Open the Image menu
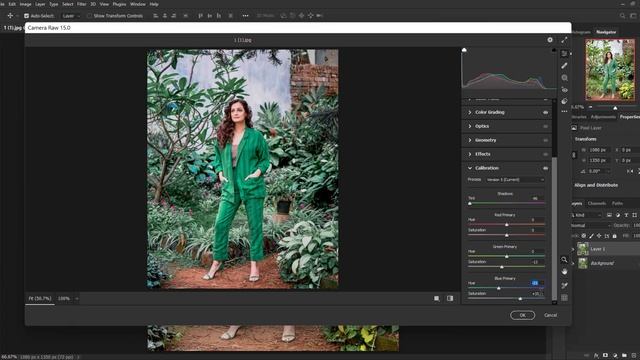Image resolution: width=640 pixels, height=360 pixels. tap(25, 4)
